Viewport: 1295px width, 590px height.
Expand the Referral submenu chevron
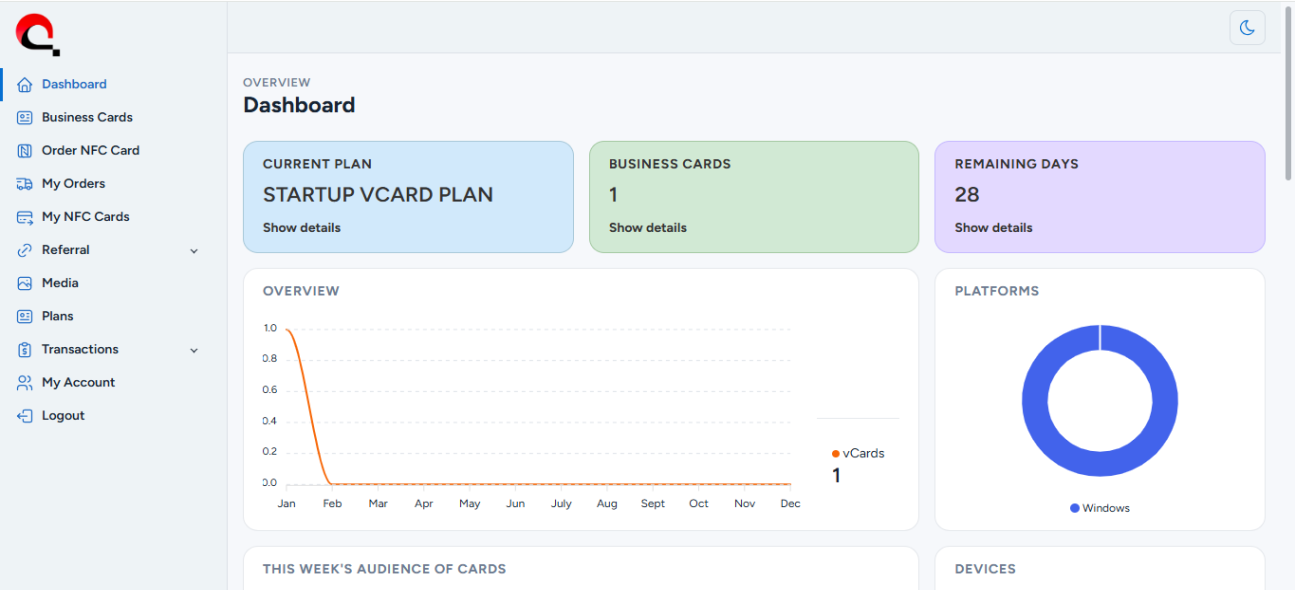tap(194, 251)
